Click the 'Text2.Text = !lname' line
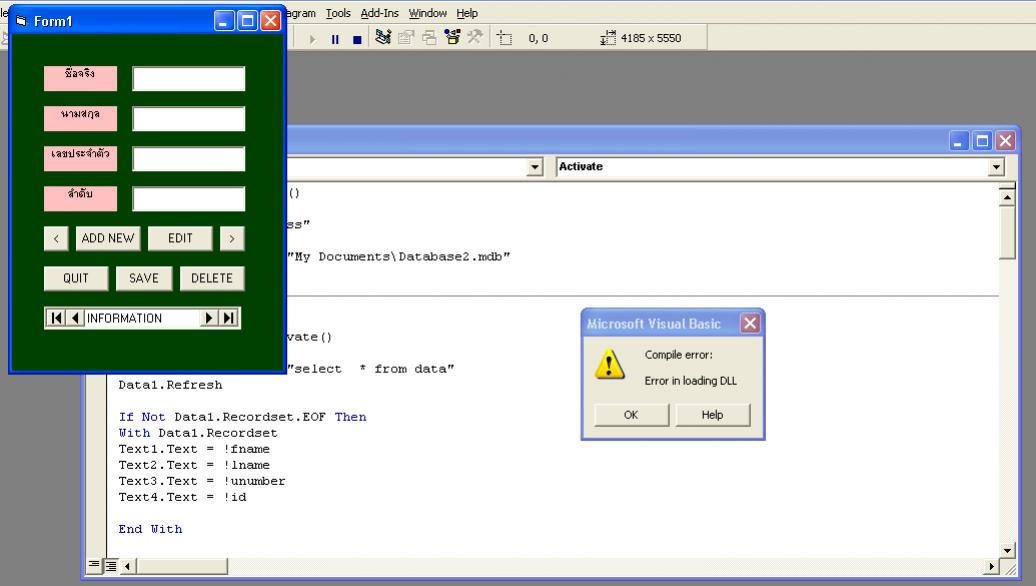1036x586 pixels. click(194, 465)
